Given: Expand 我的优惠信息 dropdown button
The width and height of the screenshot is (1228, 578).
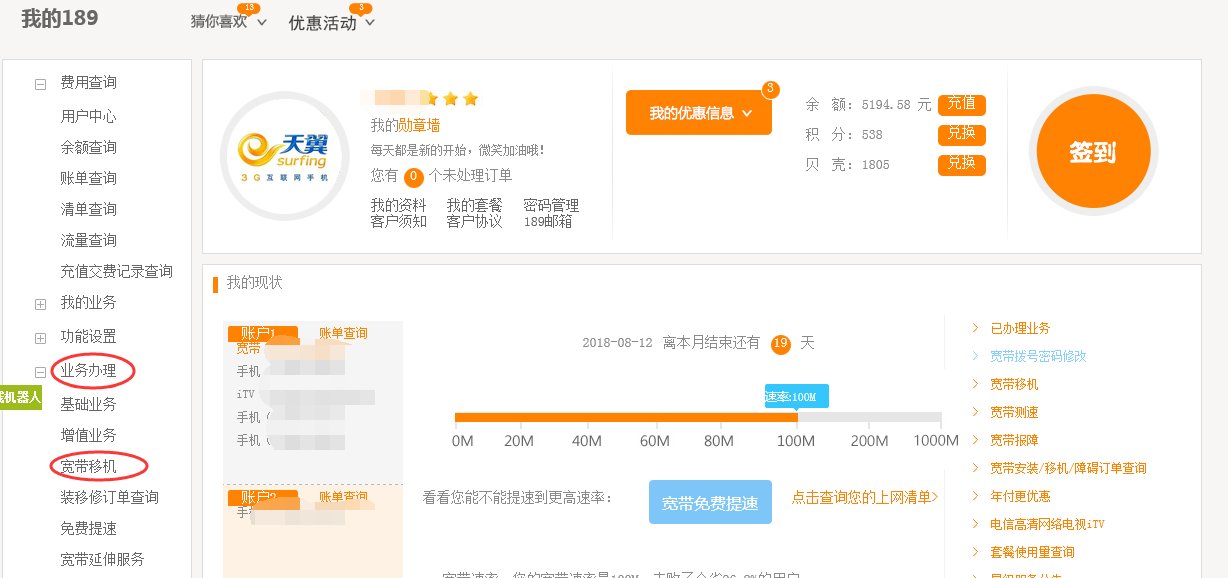Looking at the screenshot, I should click(x=699, y=113).
